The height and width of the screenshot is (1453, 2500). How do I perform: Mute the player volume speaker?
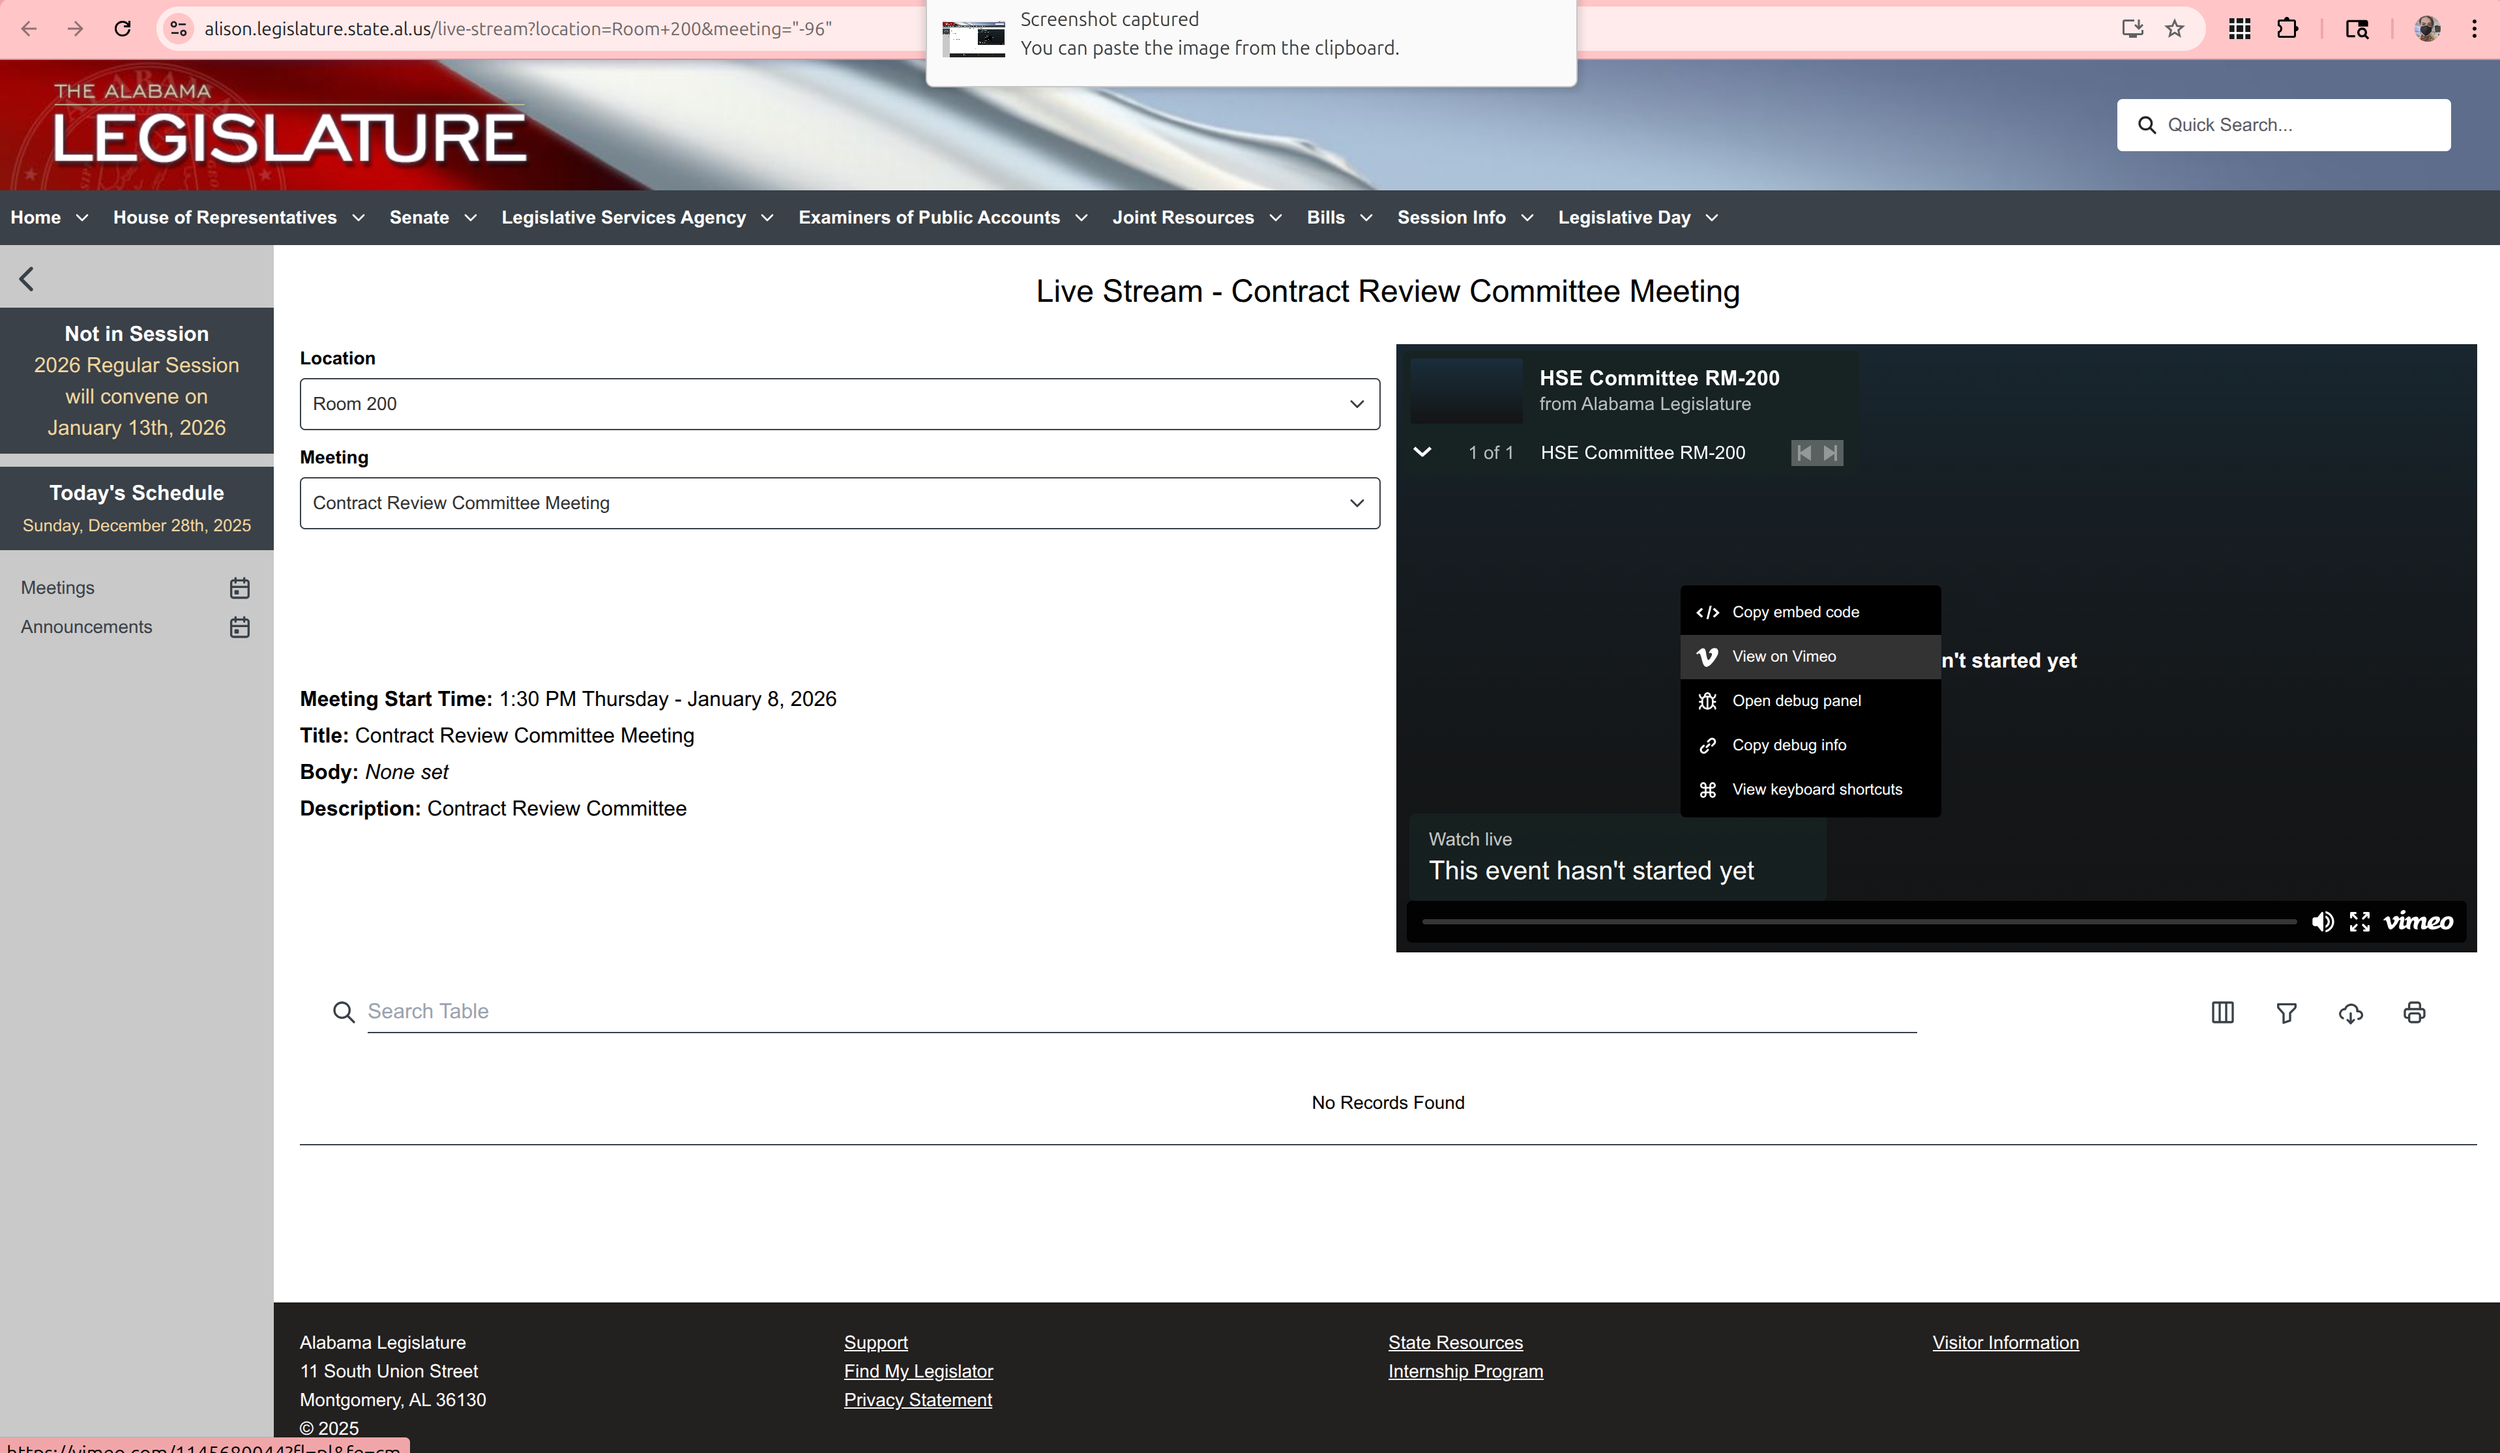coord(2322,921)
